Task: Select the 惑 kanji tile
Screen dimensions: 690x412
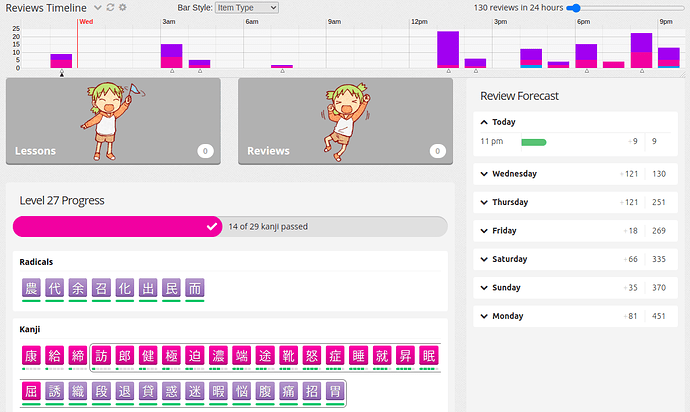Action: point(171,391)
